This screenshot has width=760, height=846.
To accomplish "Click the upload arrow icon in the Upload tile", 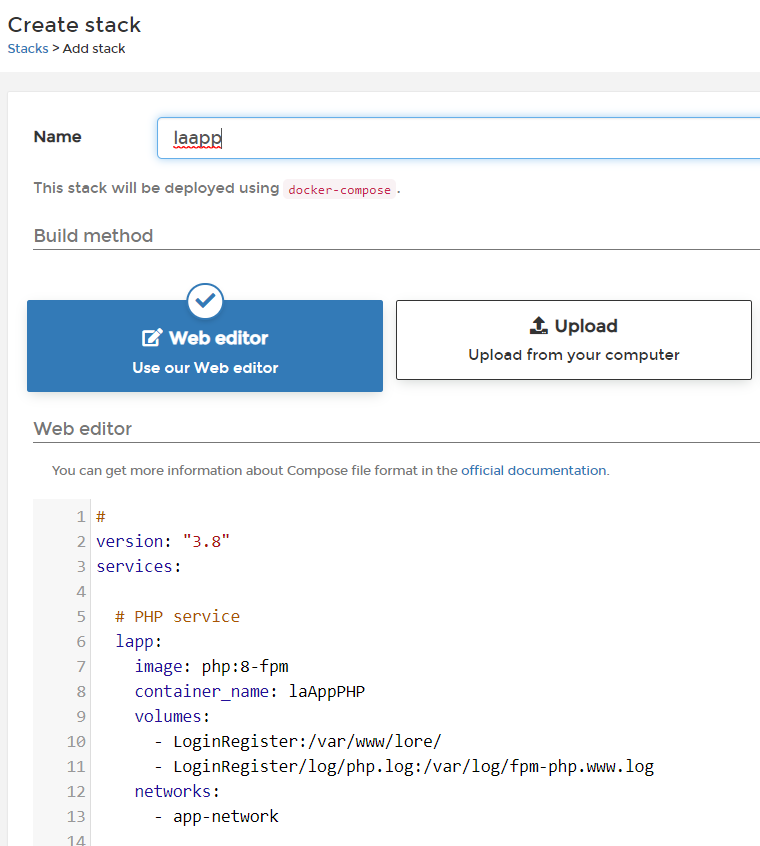I will [538, 326].
